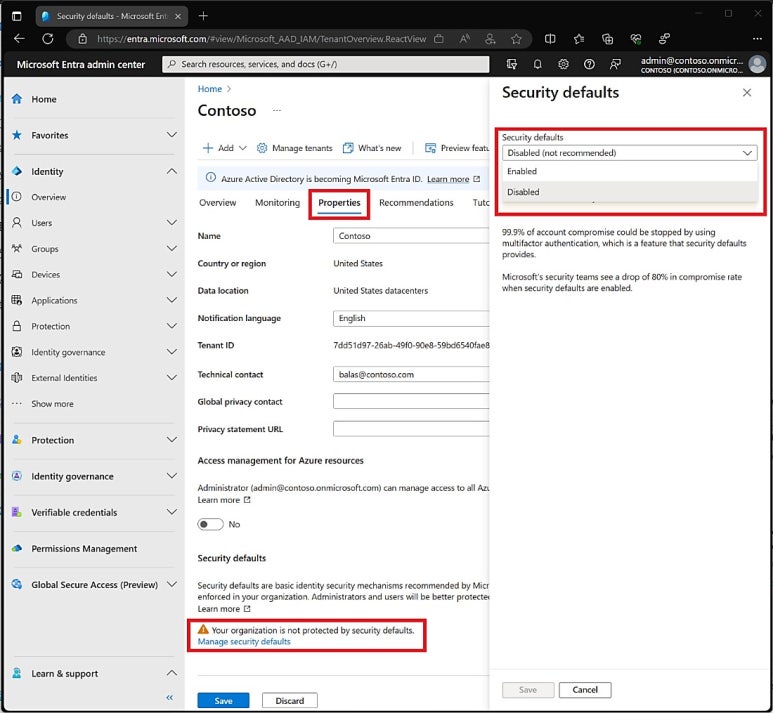
Task: Toggle Access management for Azure resources switch
Action: tap(210, 524)
